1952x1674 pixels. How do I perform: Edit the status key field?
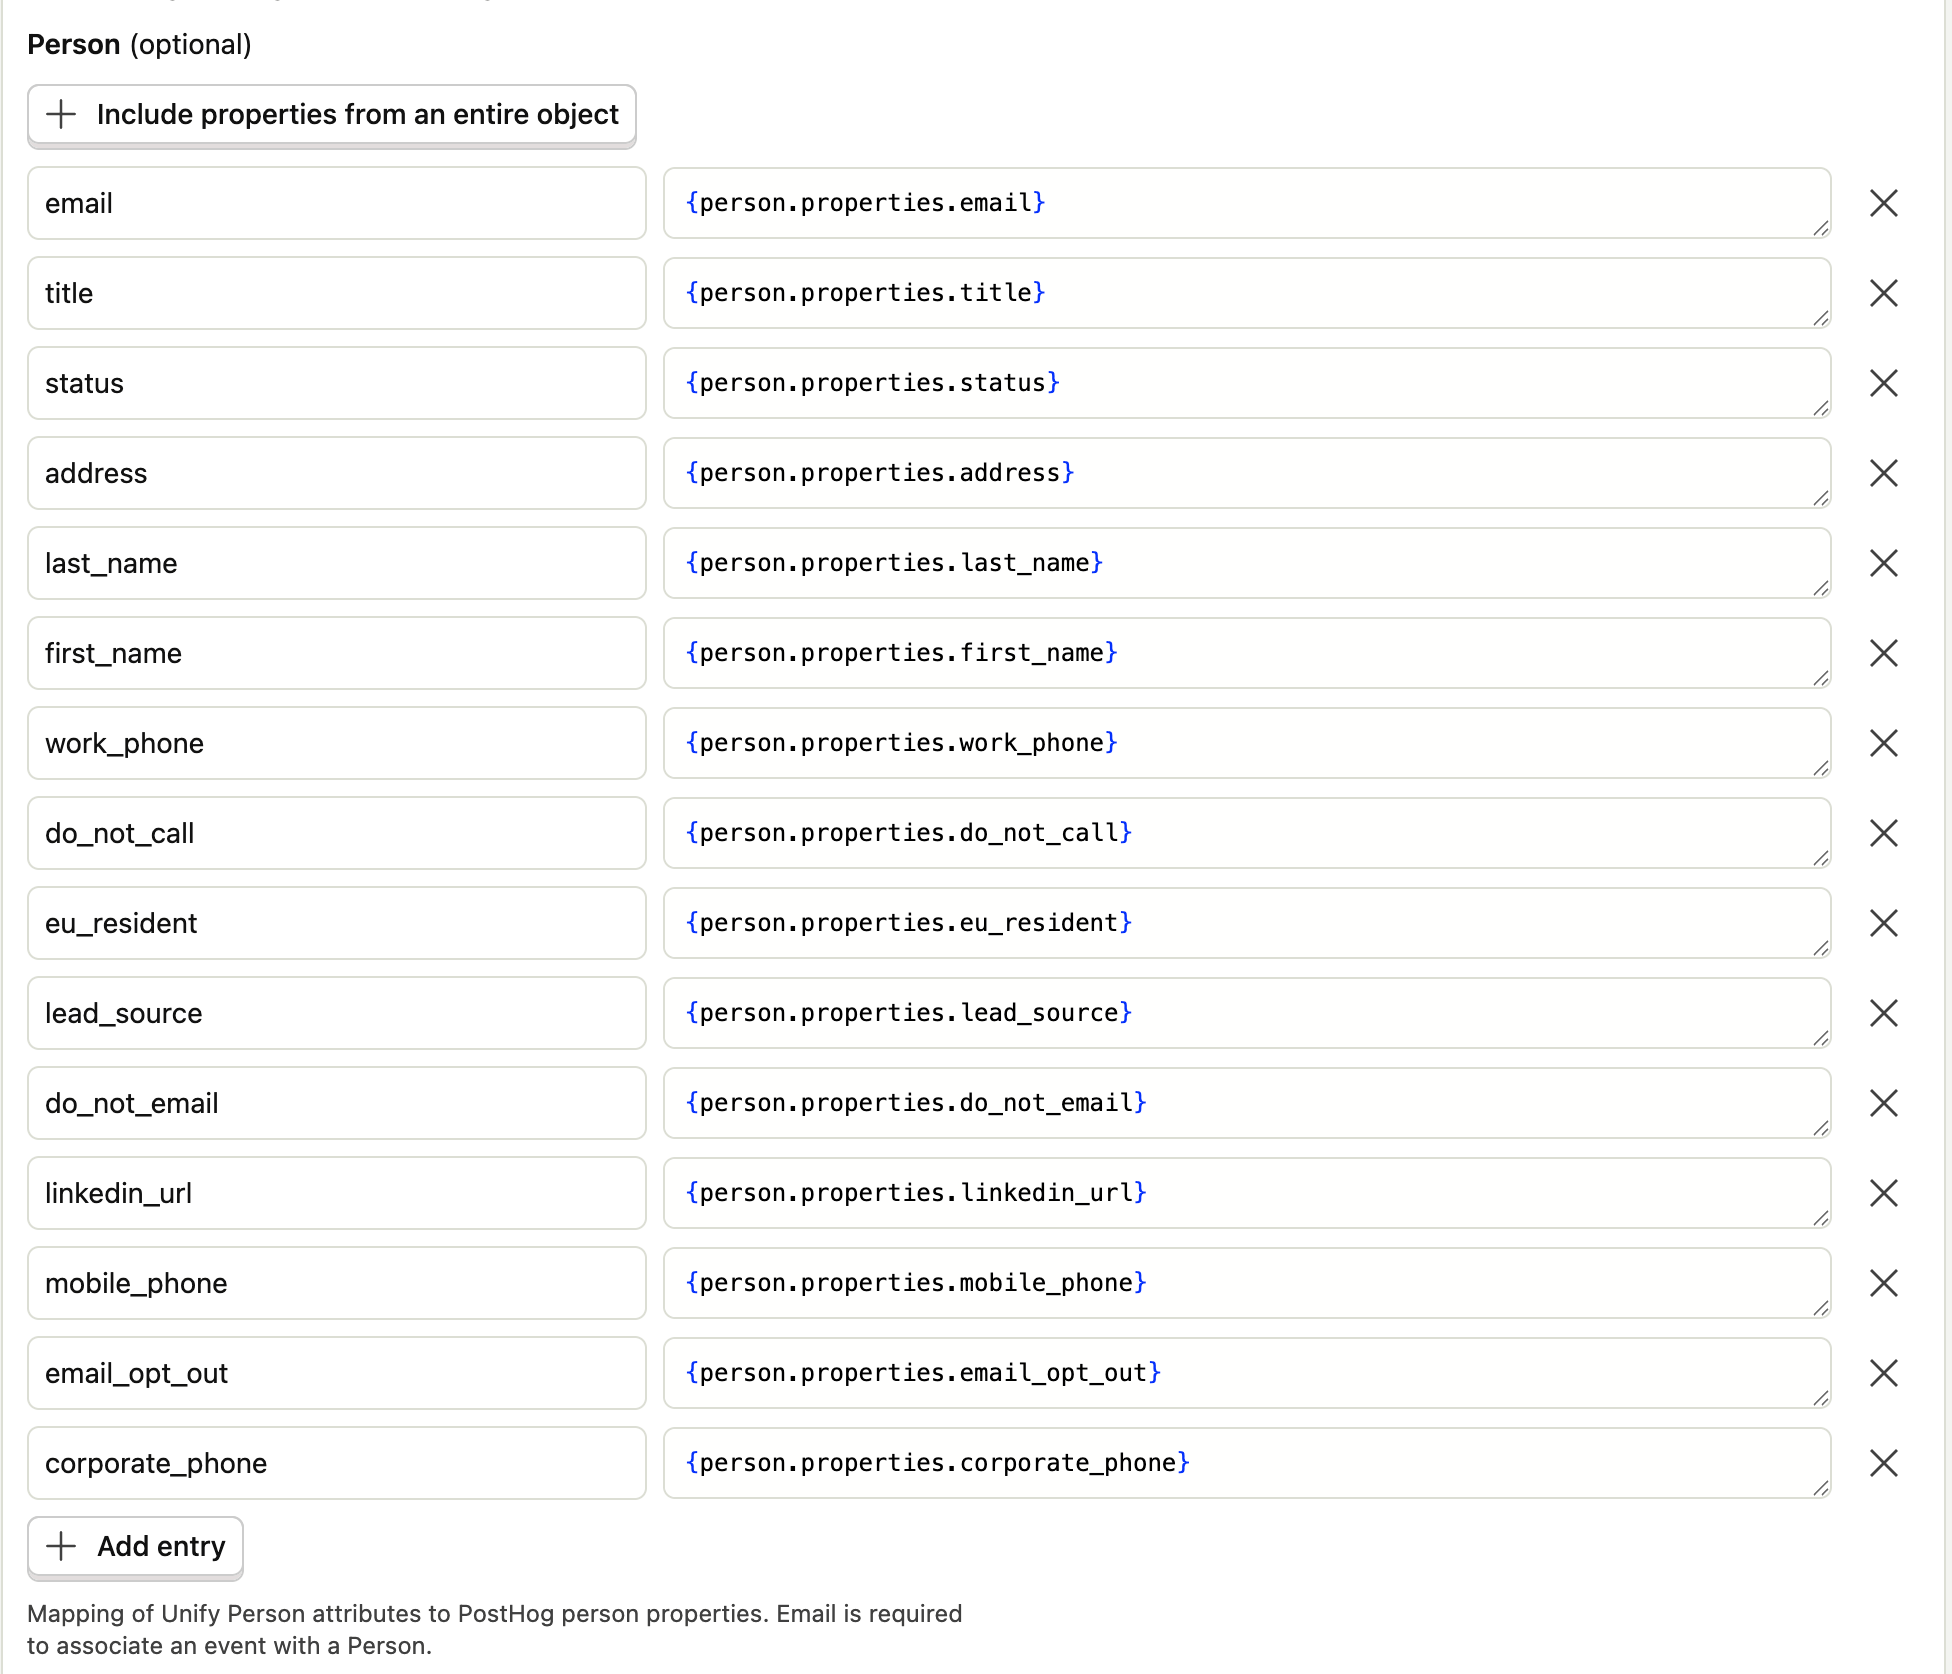point(337,383)
